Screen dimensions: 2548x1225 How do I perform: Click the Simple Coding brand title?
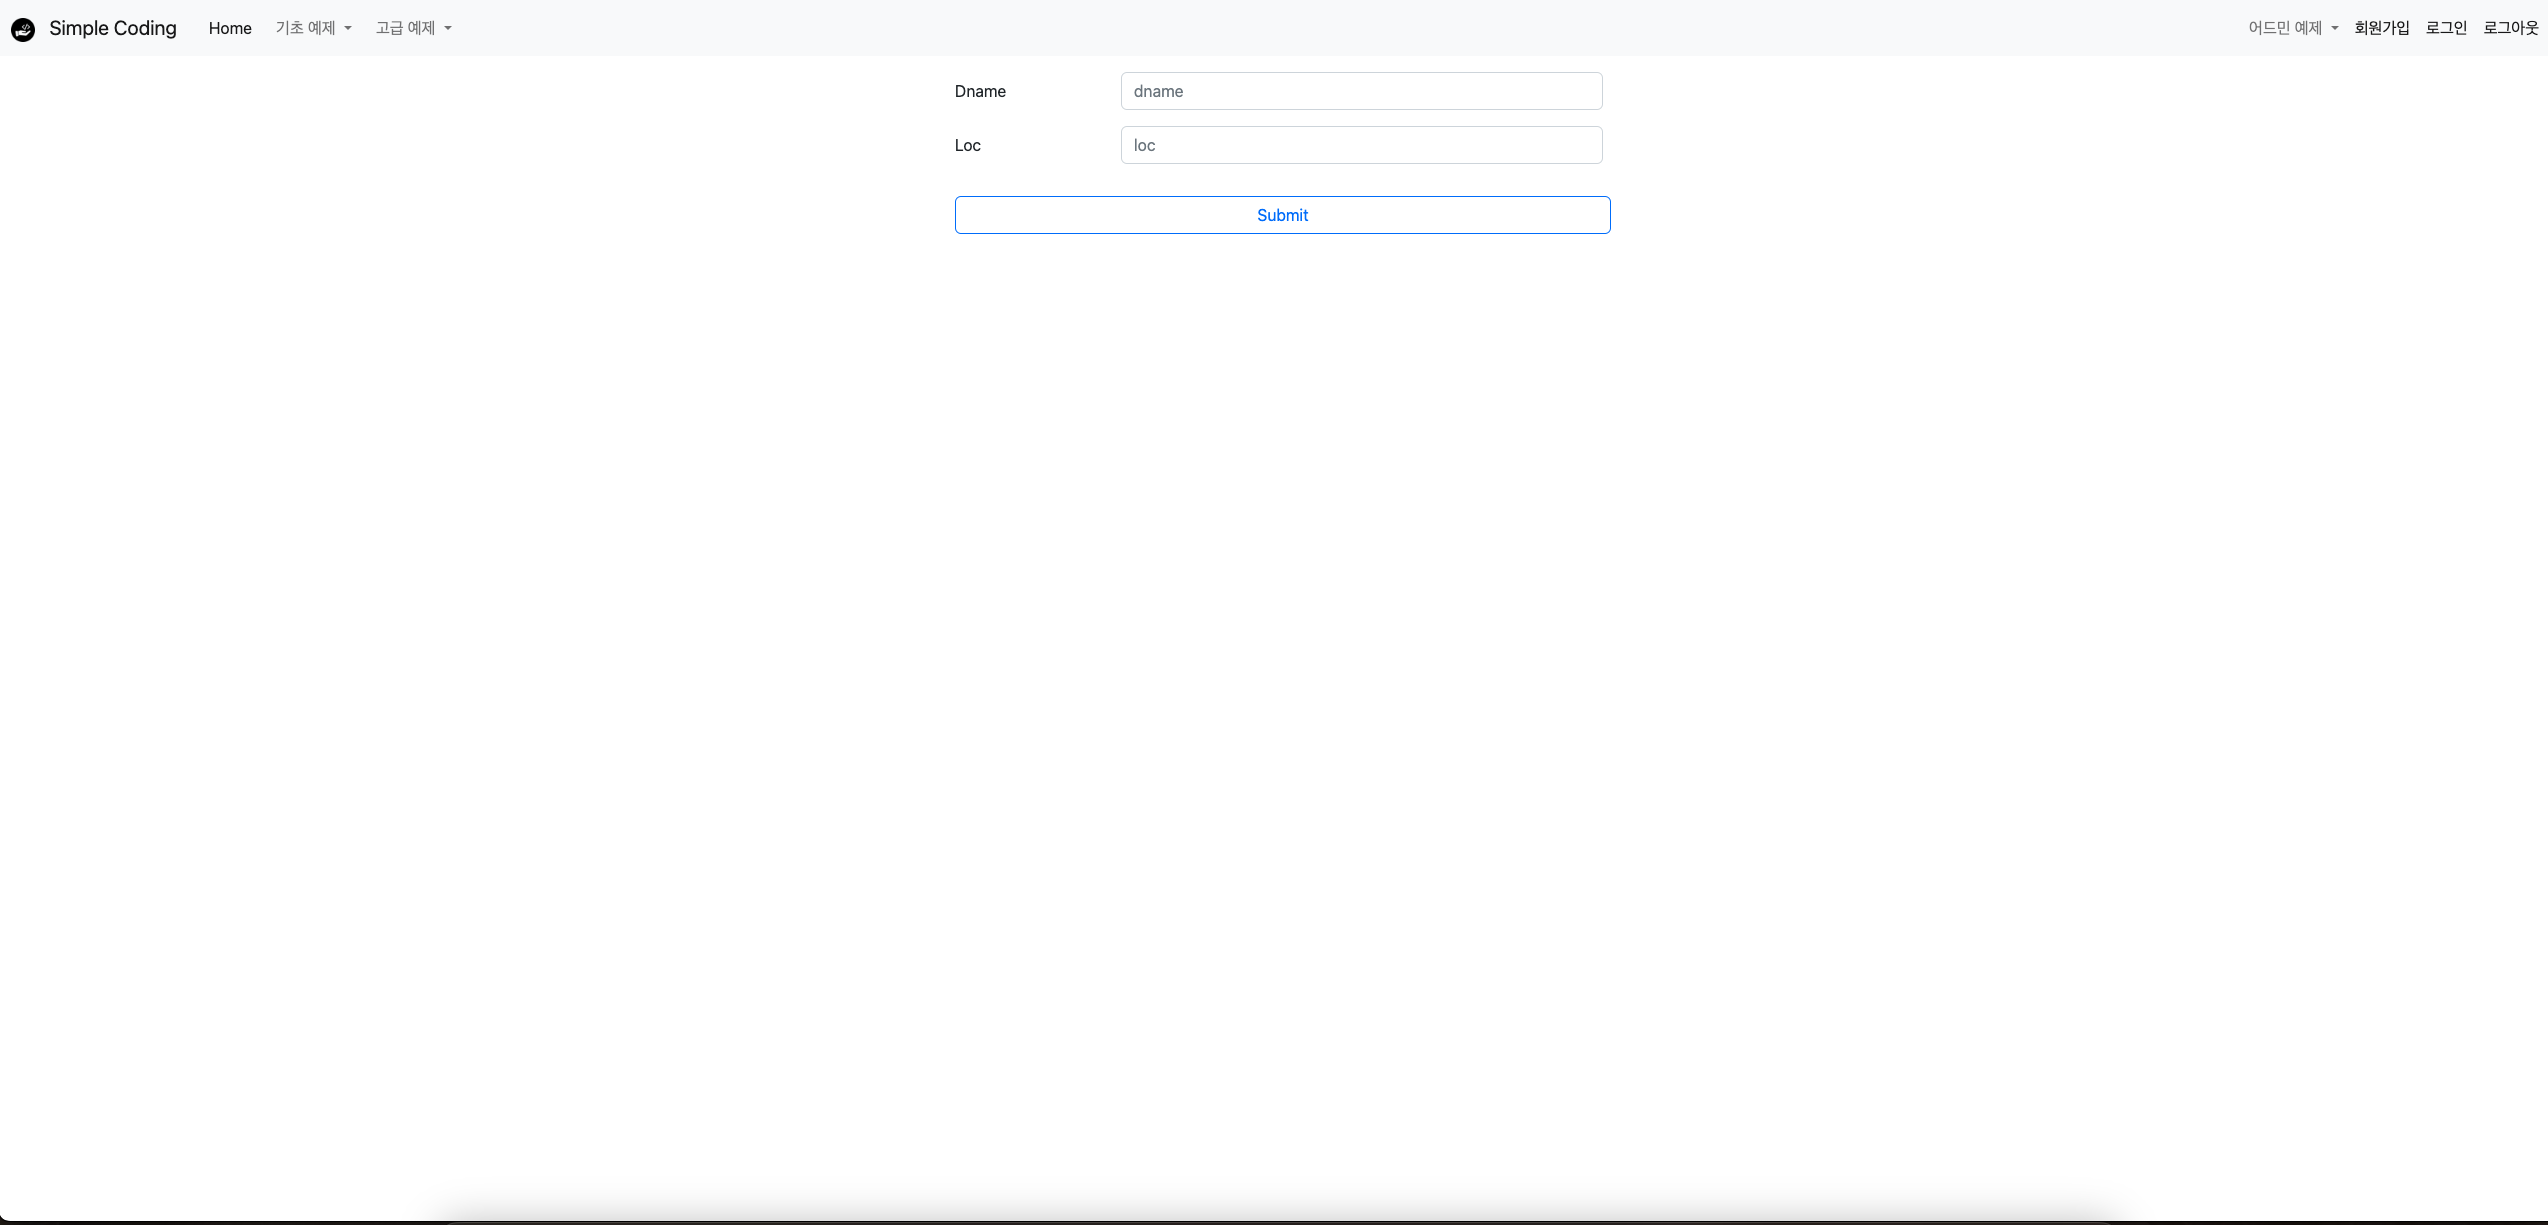coord(112,28)
